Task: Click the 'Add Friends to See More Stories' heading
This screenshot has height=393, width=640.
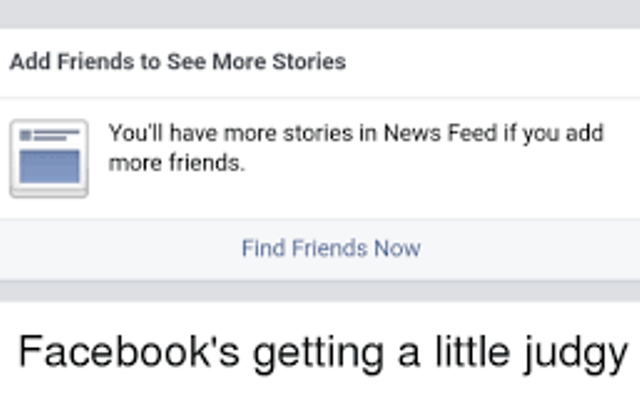Action: (178, 62)
